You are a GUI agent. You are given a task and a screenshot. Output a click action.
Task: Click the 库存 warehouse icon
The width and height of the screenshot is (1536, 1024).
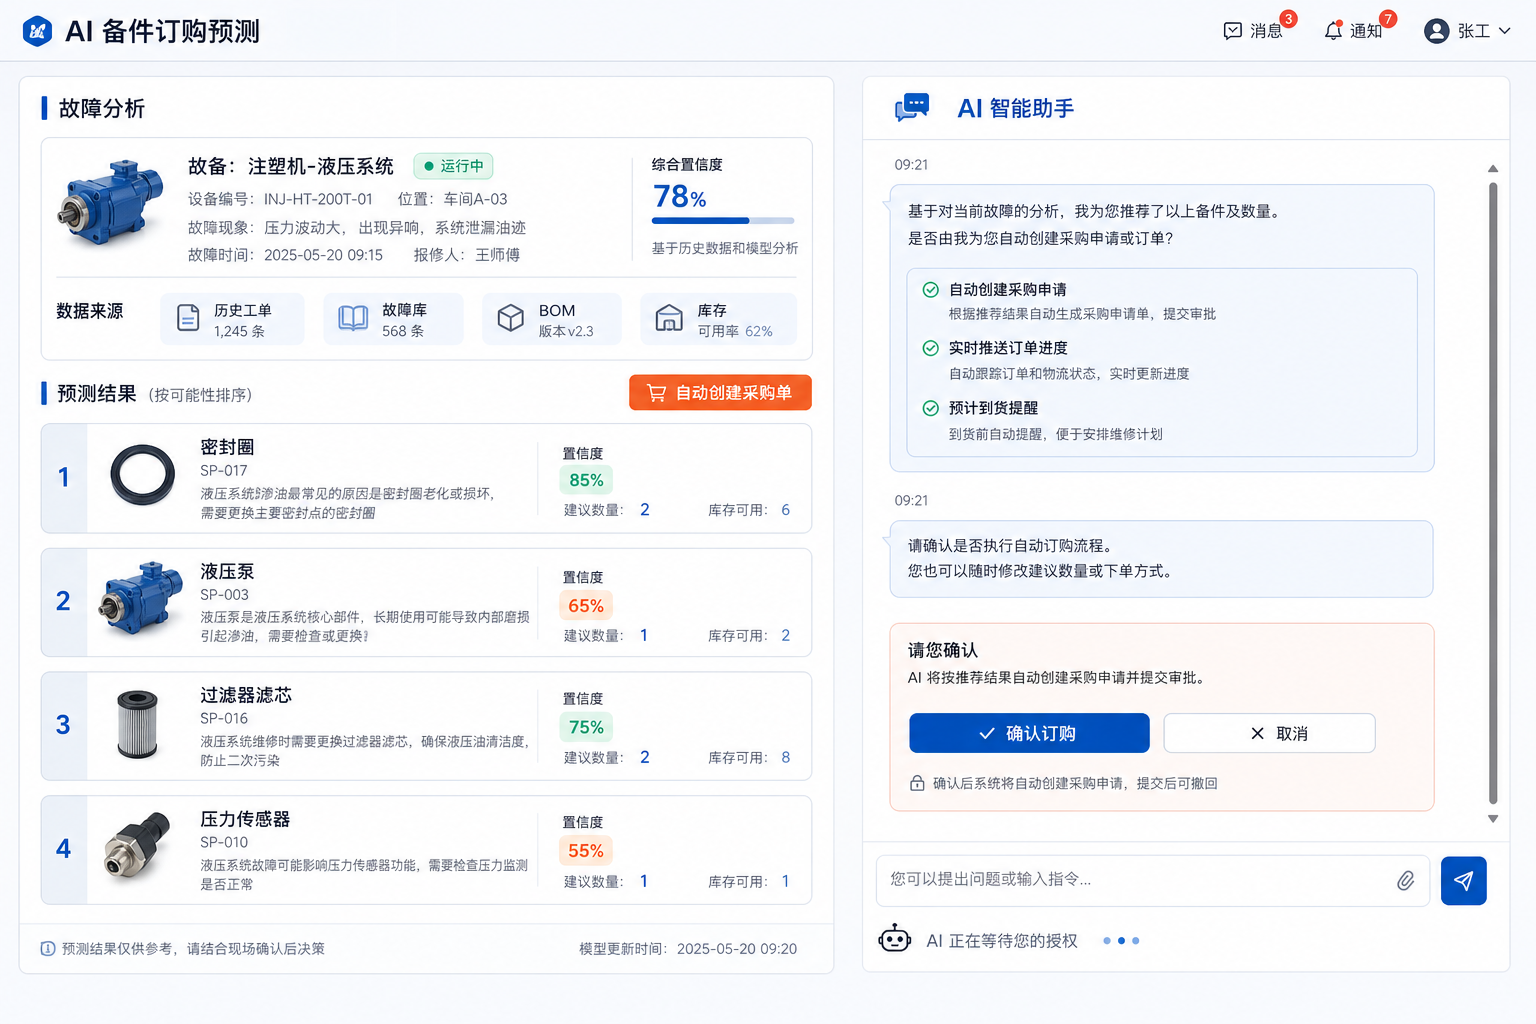669,318
